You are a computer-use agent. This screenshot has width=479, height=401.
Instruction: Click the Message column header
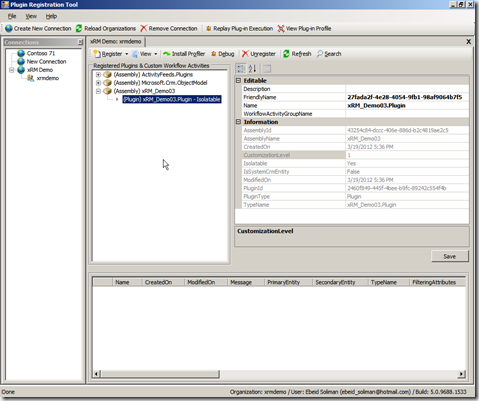pos(246,282)
